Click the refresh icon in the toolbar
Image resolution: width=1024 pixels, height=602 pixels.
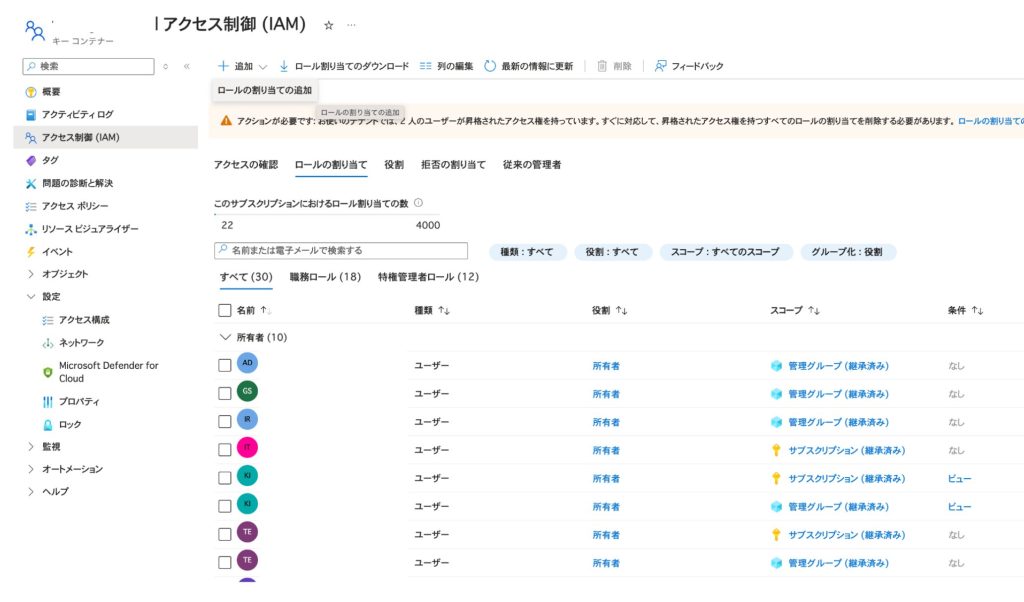click(x=490, y=66)
